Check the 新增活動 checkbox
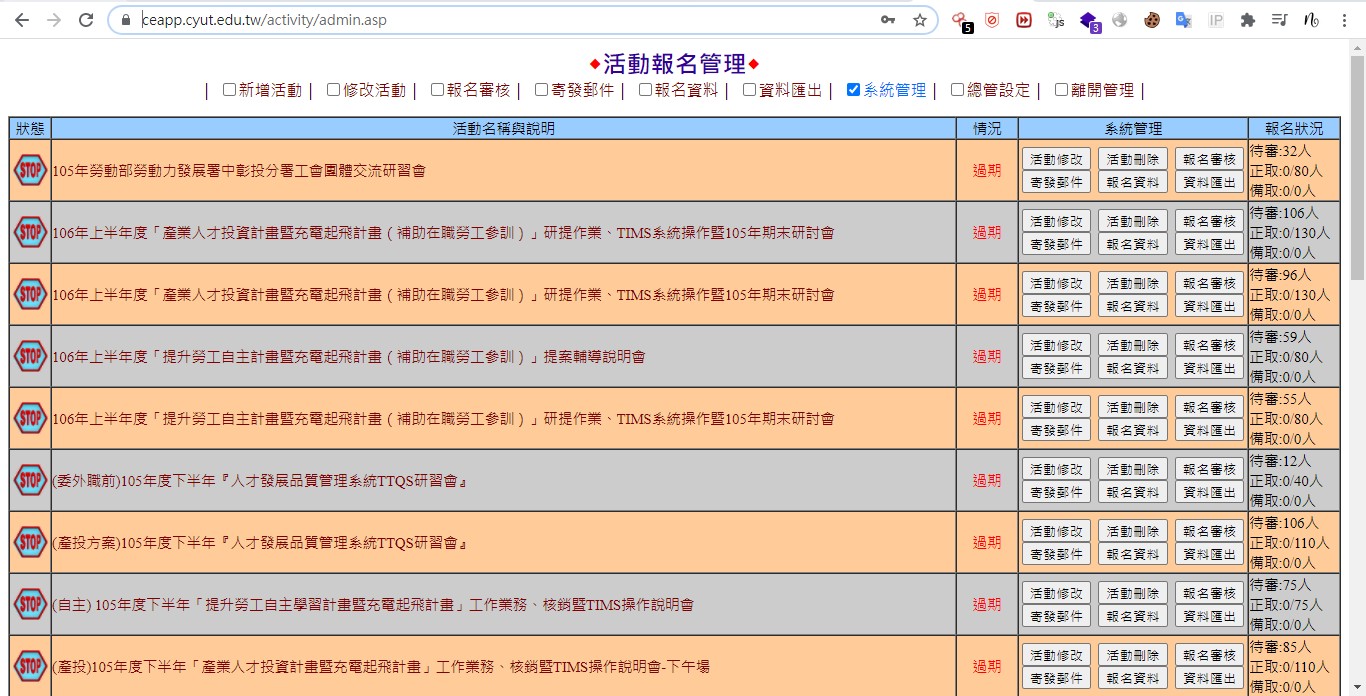 coord(229,90)
